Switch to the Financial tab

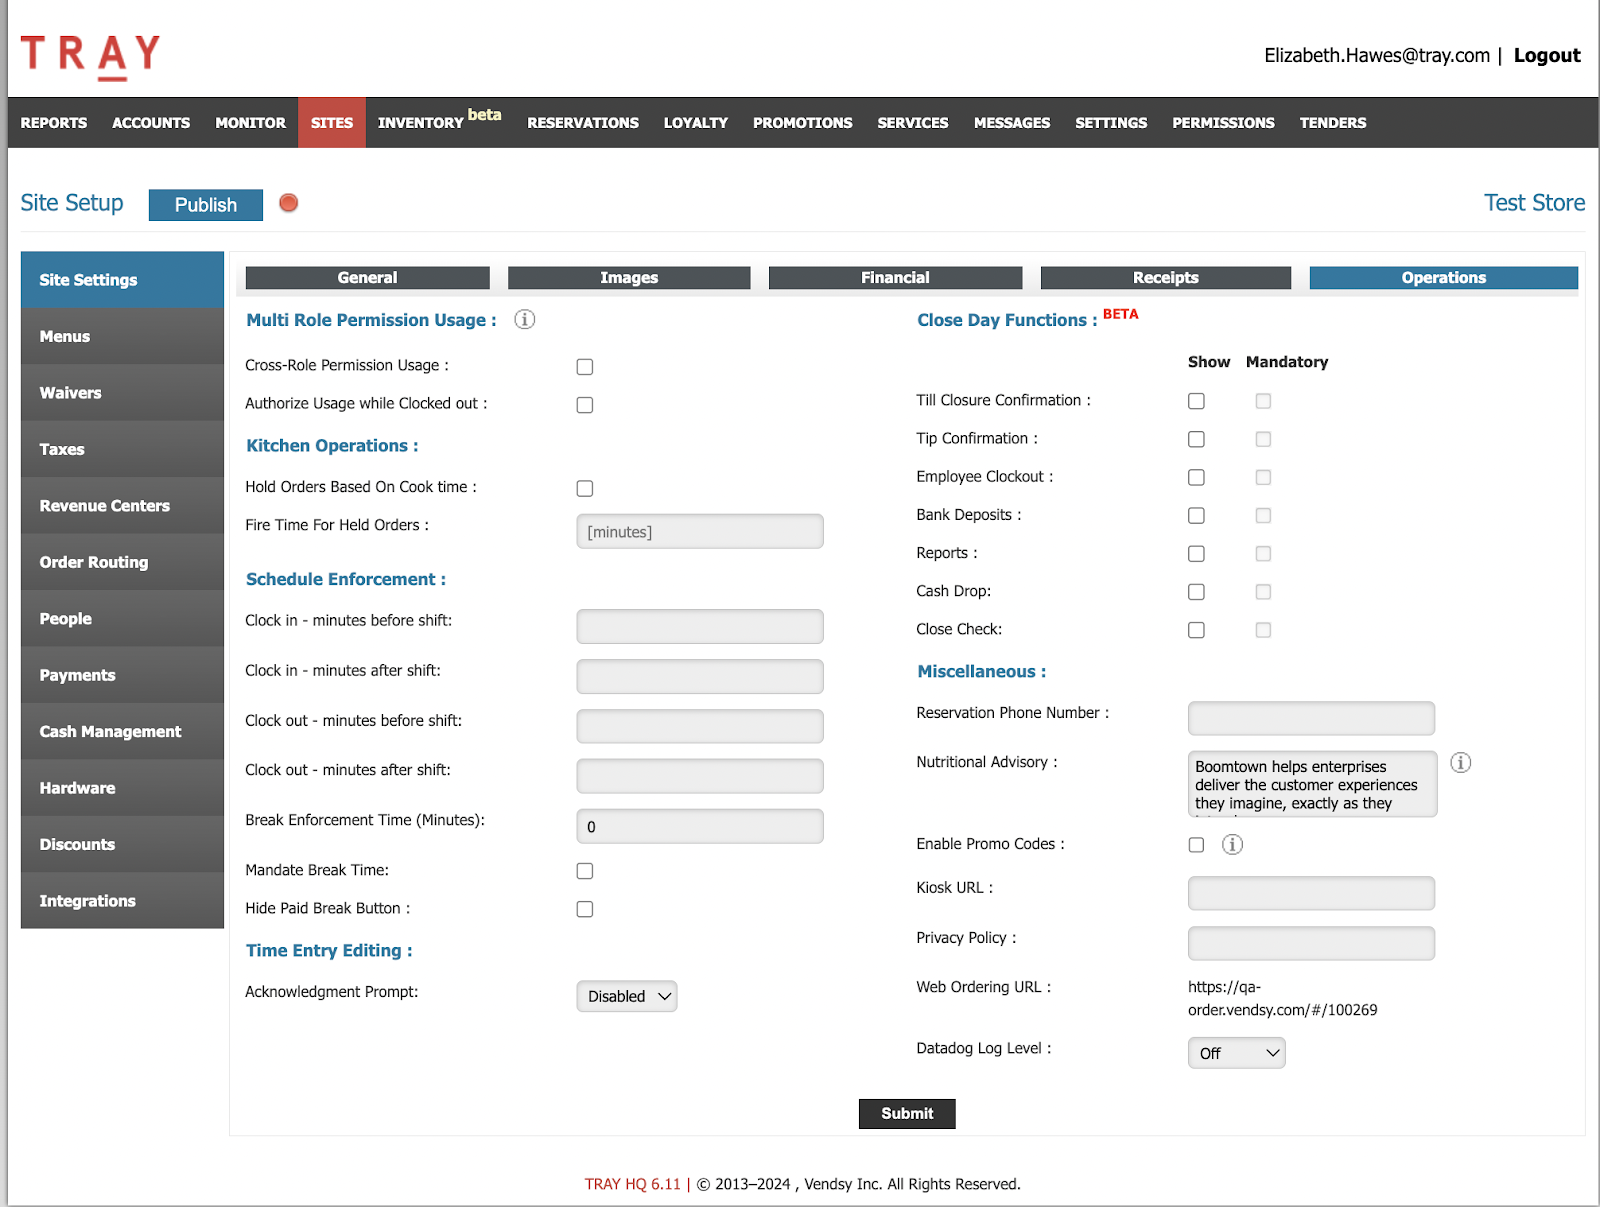[x=894, y=277]
